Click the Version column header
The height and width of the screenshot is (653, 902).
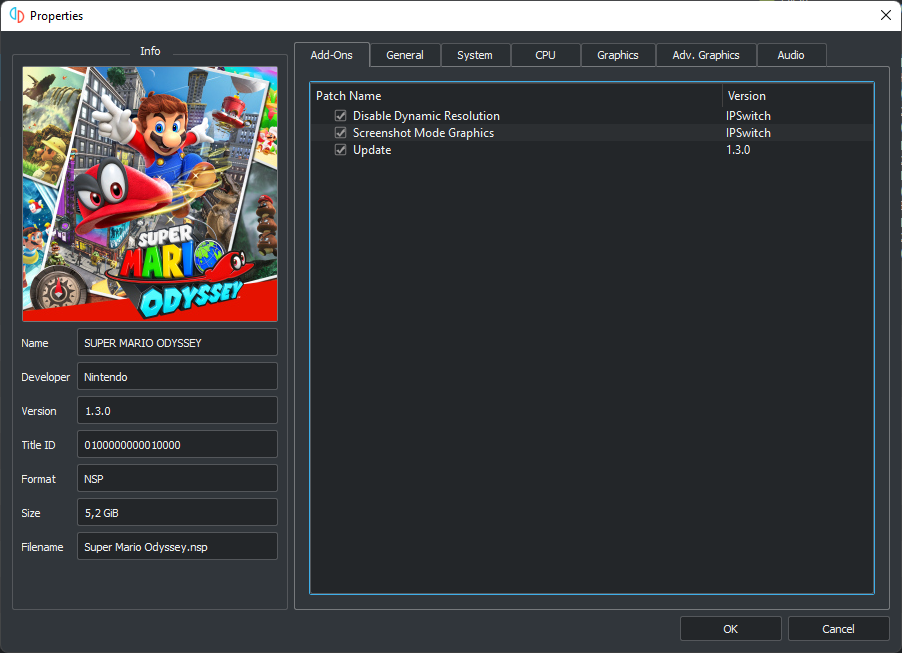point(796,96)
